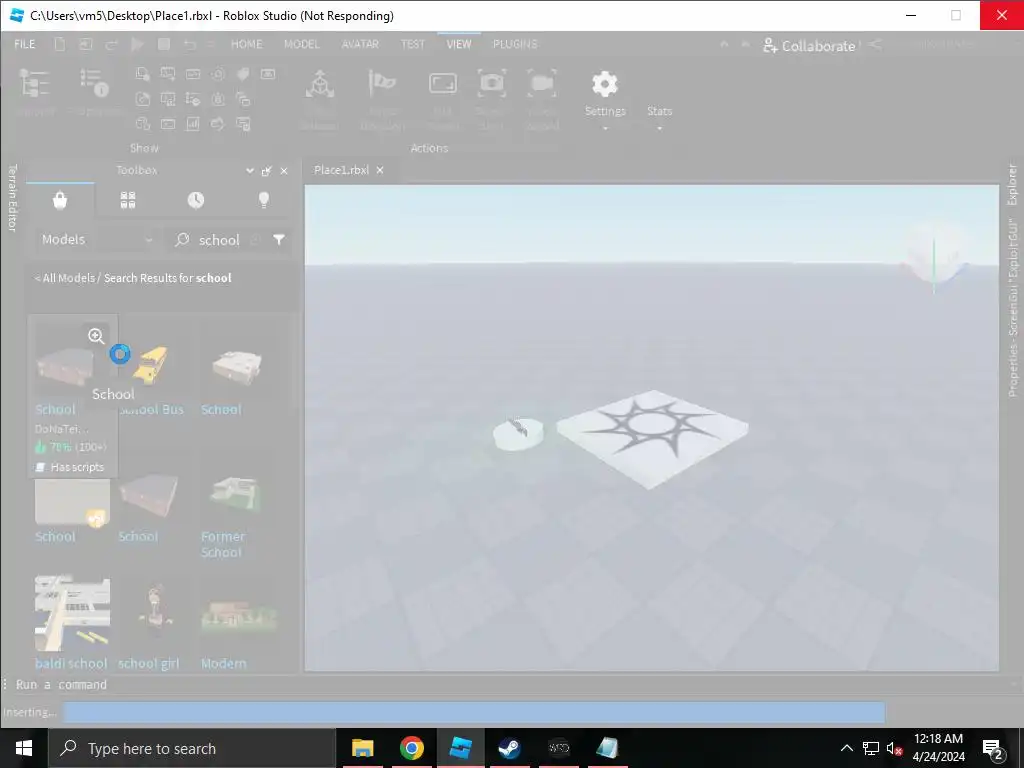Preview the School model with zoom icon
This screenshot has width=1024, height=768.
coord(96,336)
